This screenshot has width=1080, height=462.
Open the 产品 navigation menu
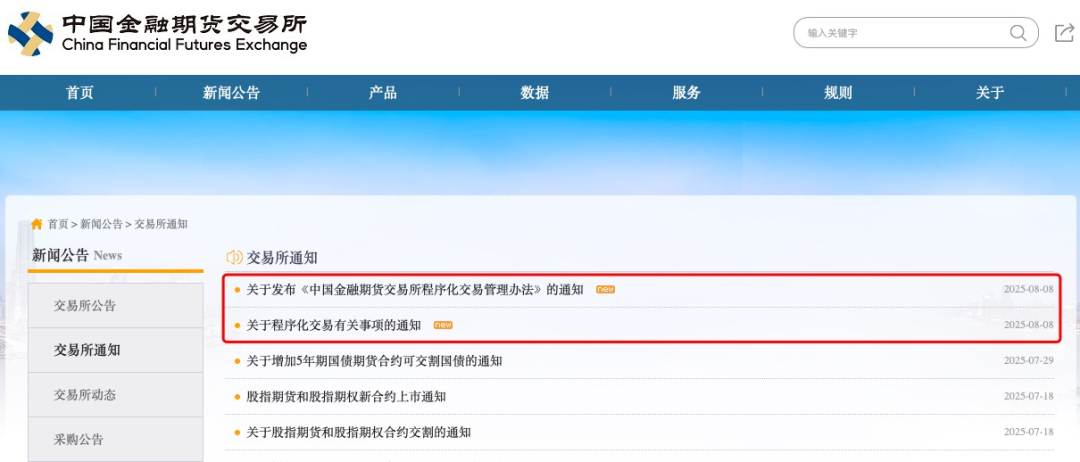(383, 92)
